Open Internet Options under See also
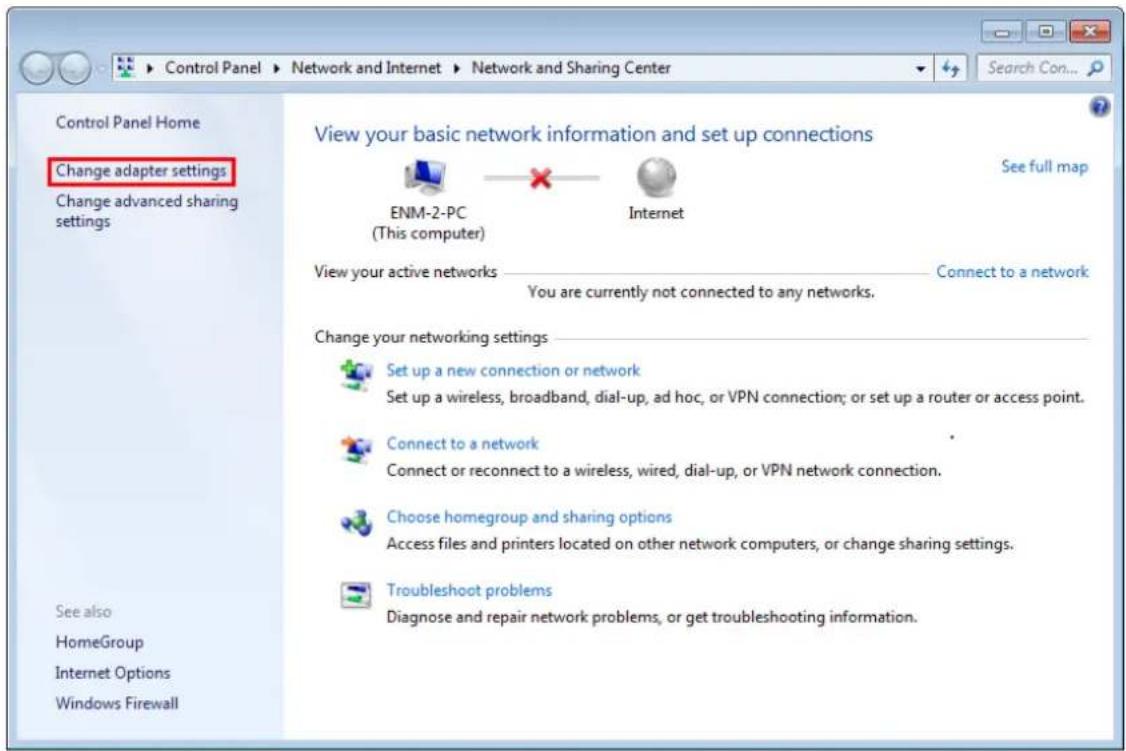This screenshot has height=751, width=1126. tap(113, 673)
